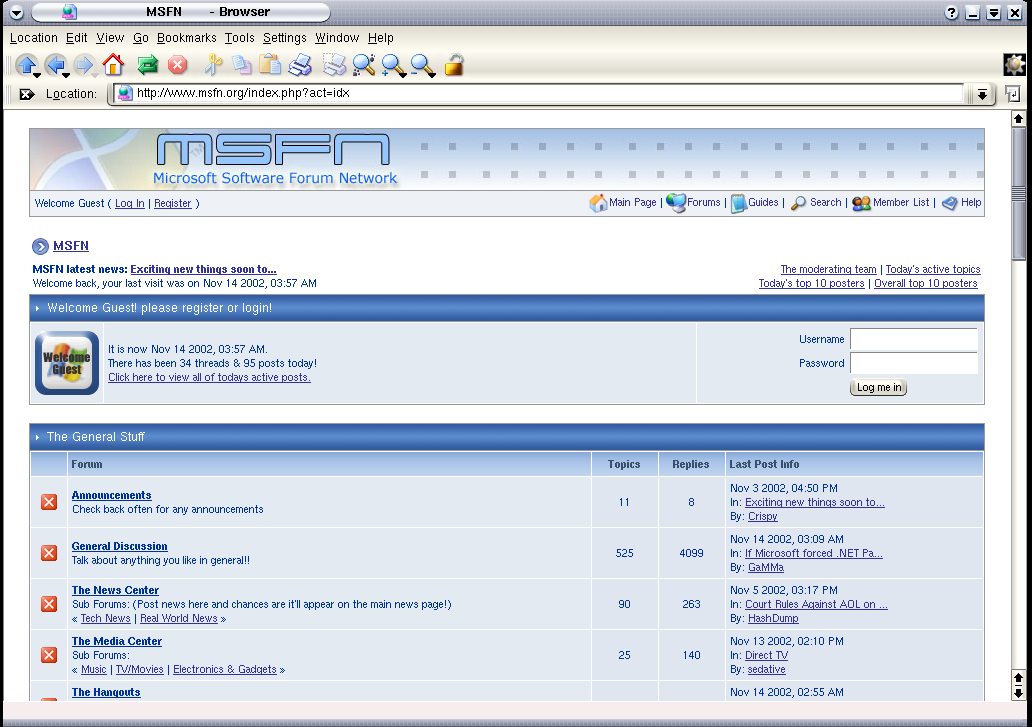
Task: Click the Search magnifier icon on page
Action: tap(798, 203)
